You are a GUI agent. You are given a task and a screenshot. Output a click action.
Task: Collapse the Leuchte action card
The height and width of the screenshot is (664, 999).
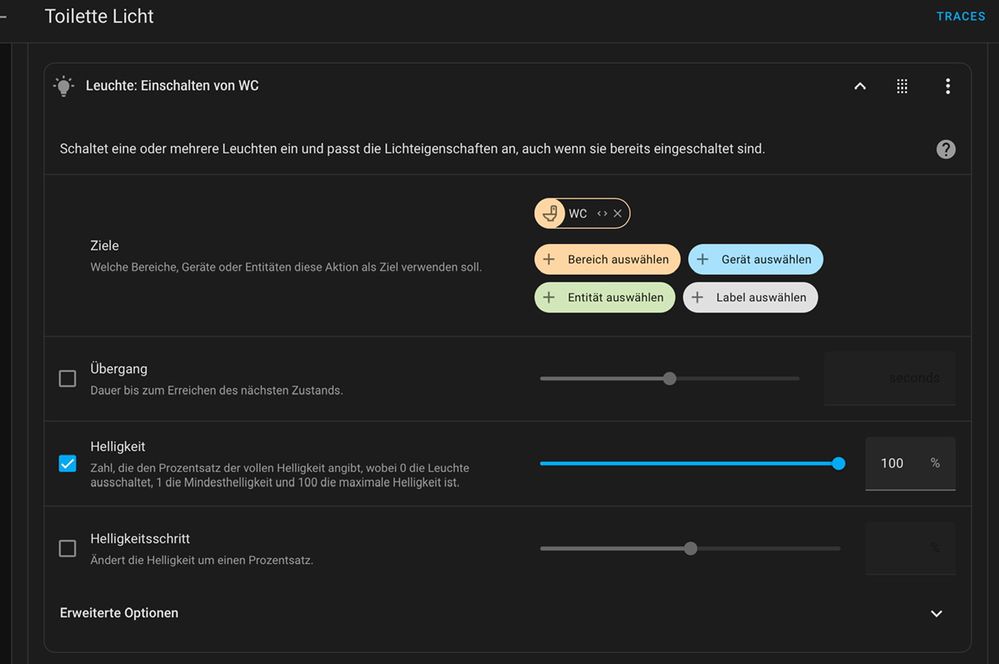[860, 86]
